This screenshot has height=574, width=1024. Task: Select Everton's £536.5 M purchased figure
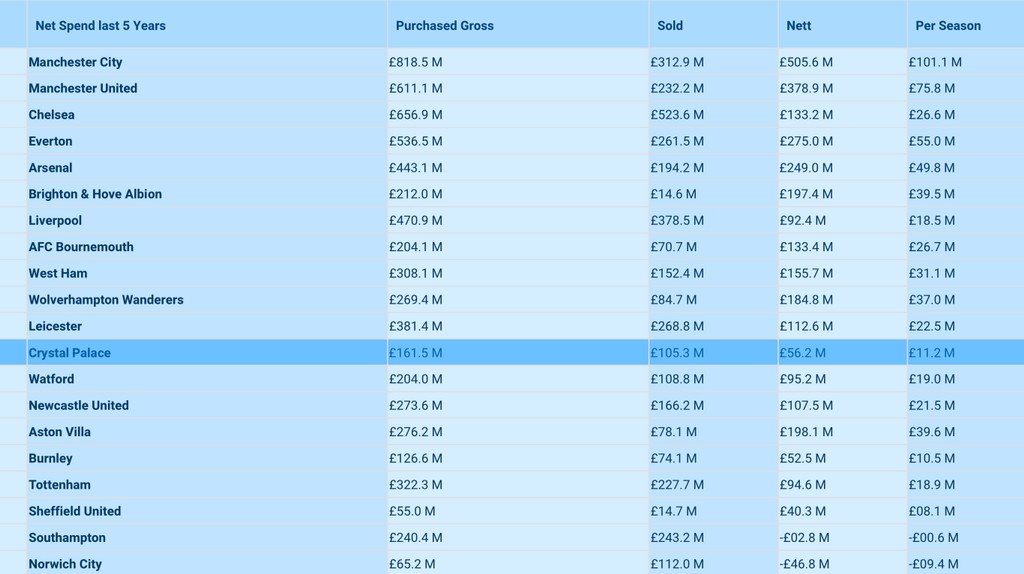(415, 141)
